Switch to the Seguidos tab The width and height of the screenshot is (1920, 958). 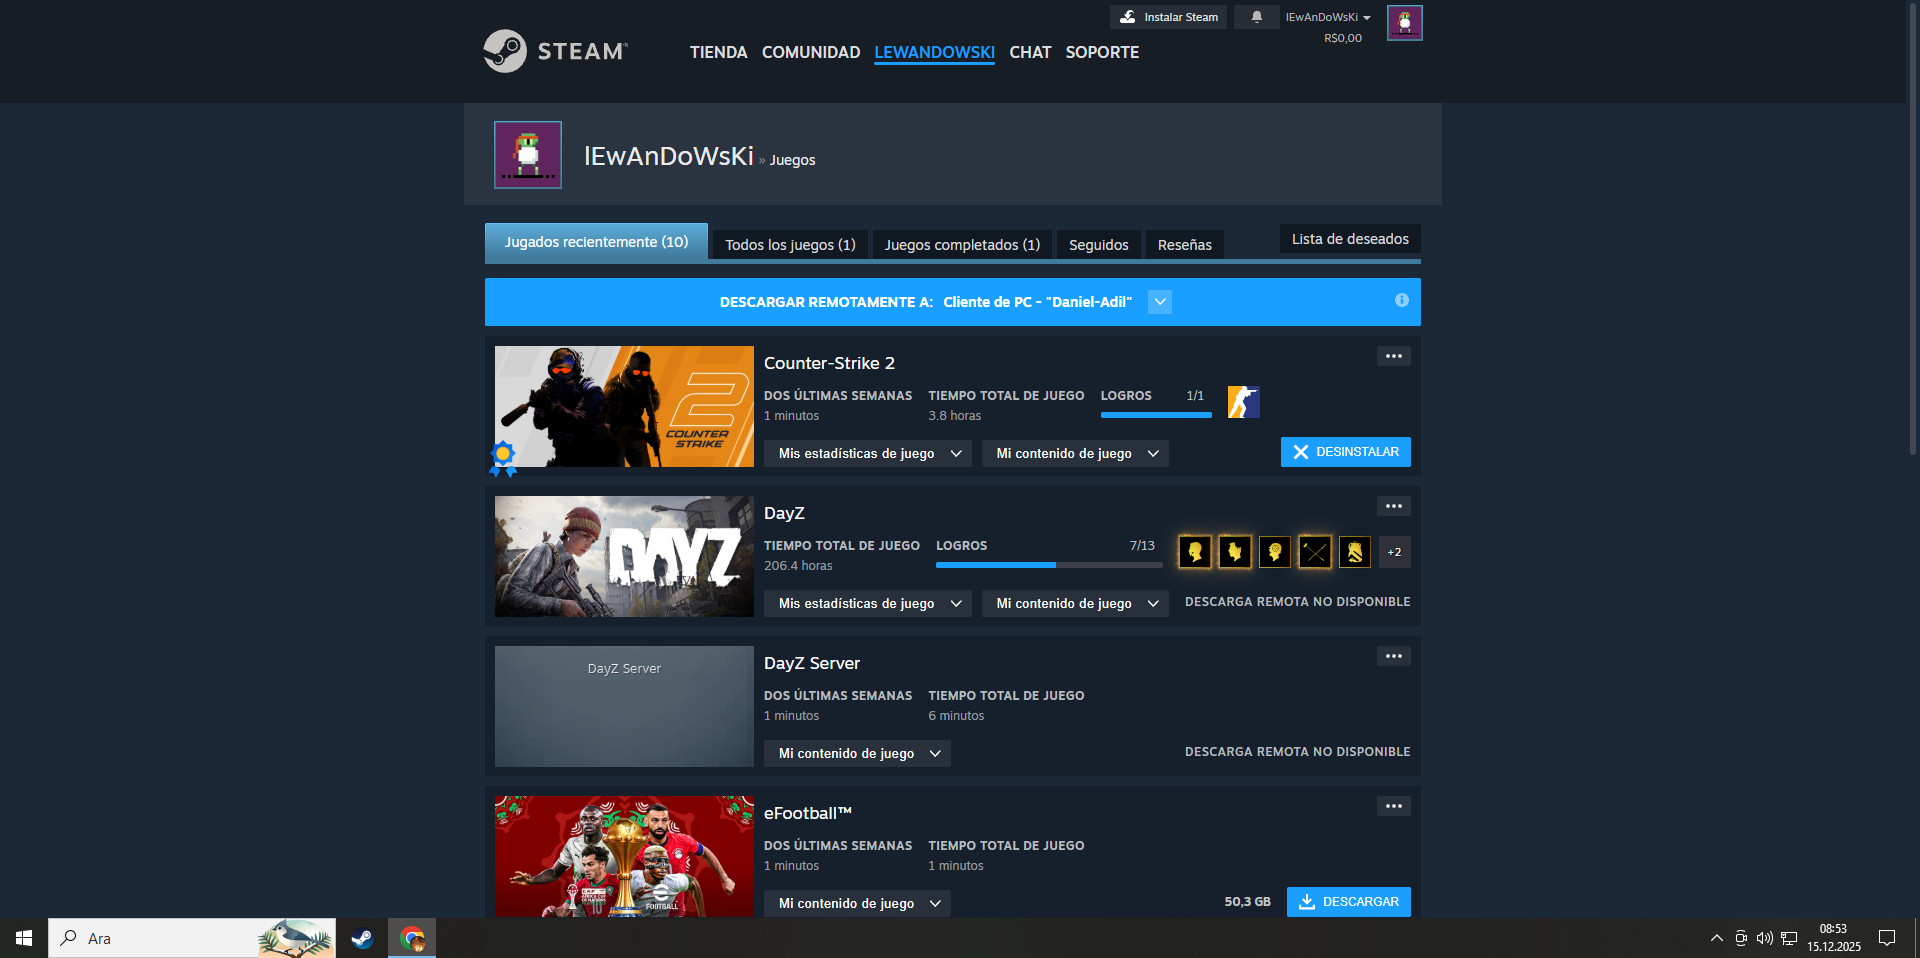coord(1098,245)
